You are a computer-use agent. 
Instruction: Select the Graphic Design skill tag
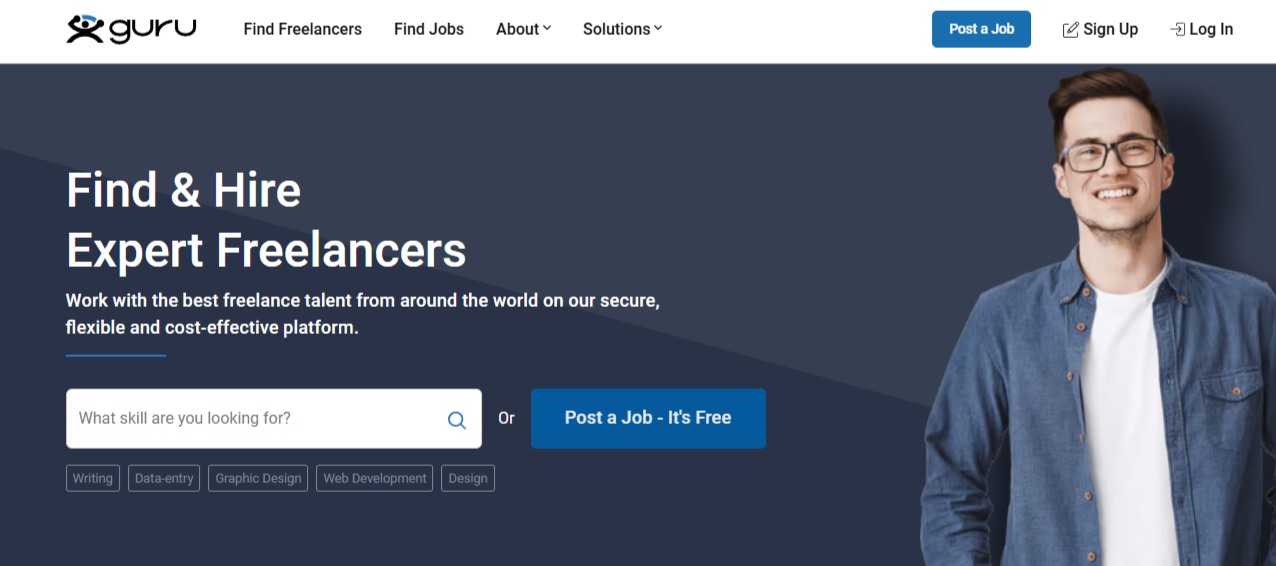click(258, 478)
